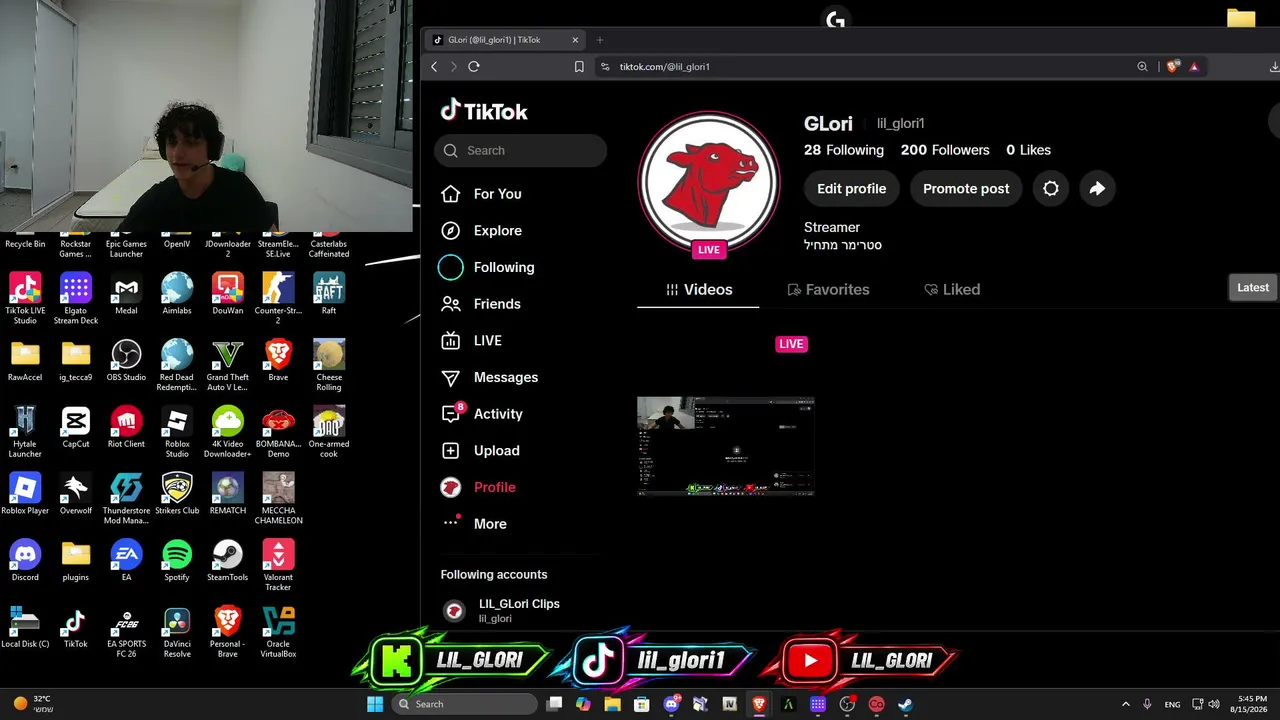The width and height of the screenshot is (1280, 720).
Task: Show hidden system tray icons
Action: pyautogui.click(x=1125, y=704)
